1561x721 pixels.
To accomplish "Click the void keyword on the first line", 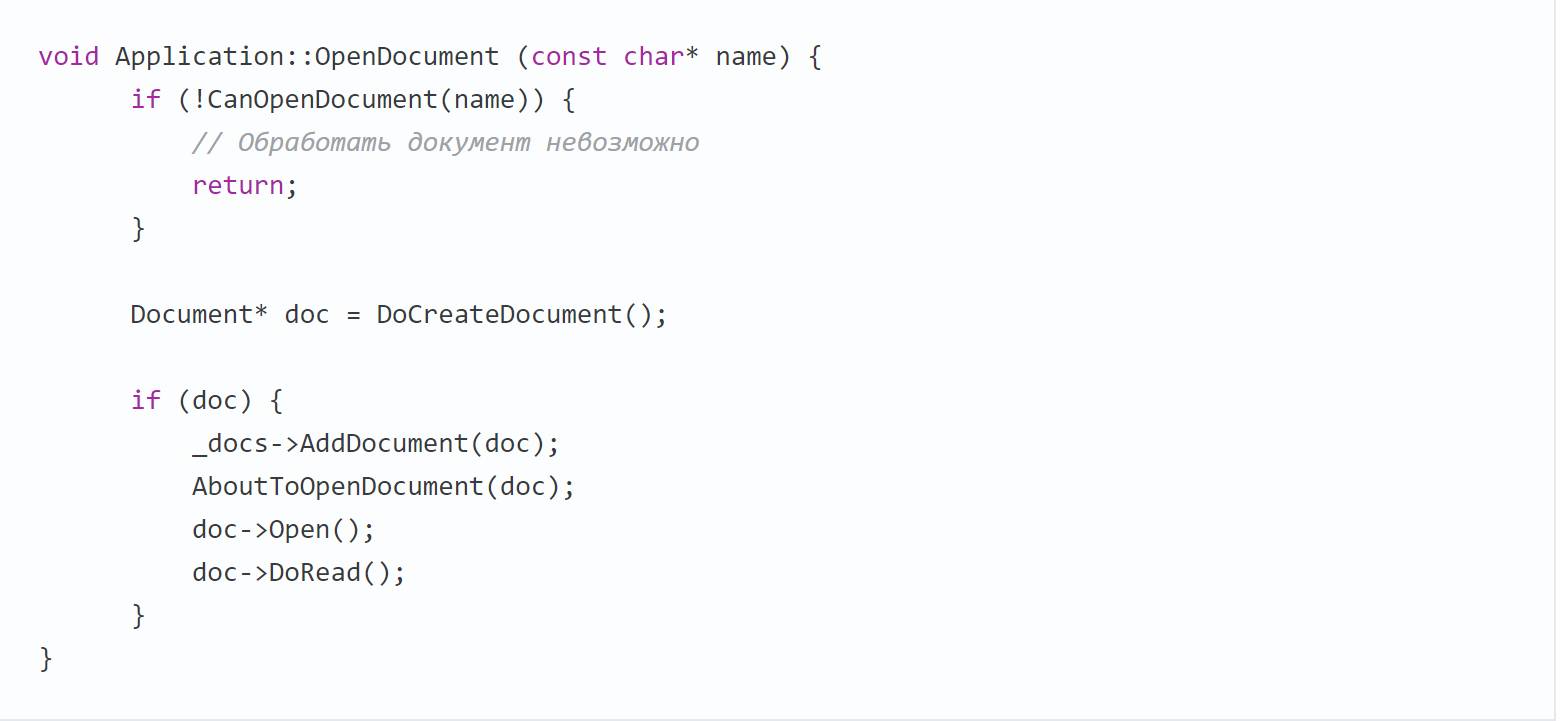I will [69, 57].
